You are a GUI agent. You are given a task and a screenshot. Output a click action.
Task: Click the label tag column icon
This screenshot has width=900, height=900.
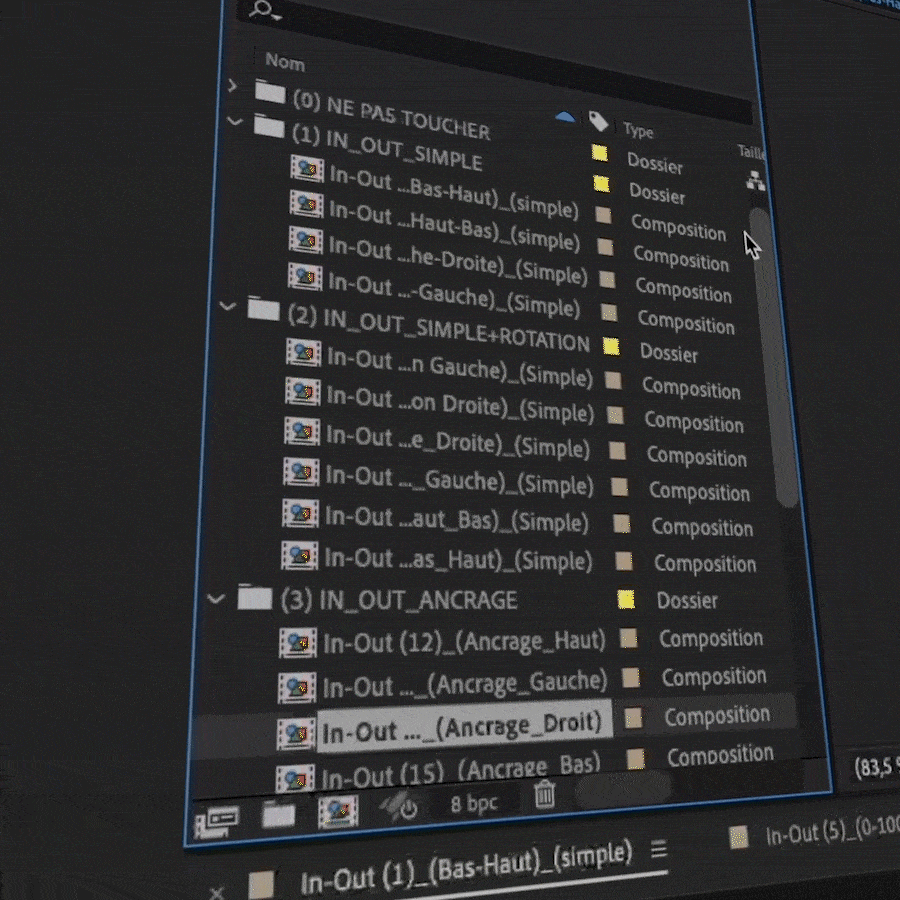(x=598, y=121)
